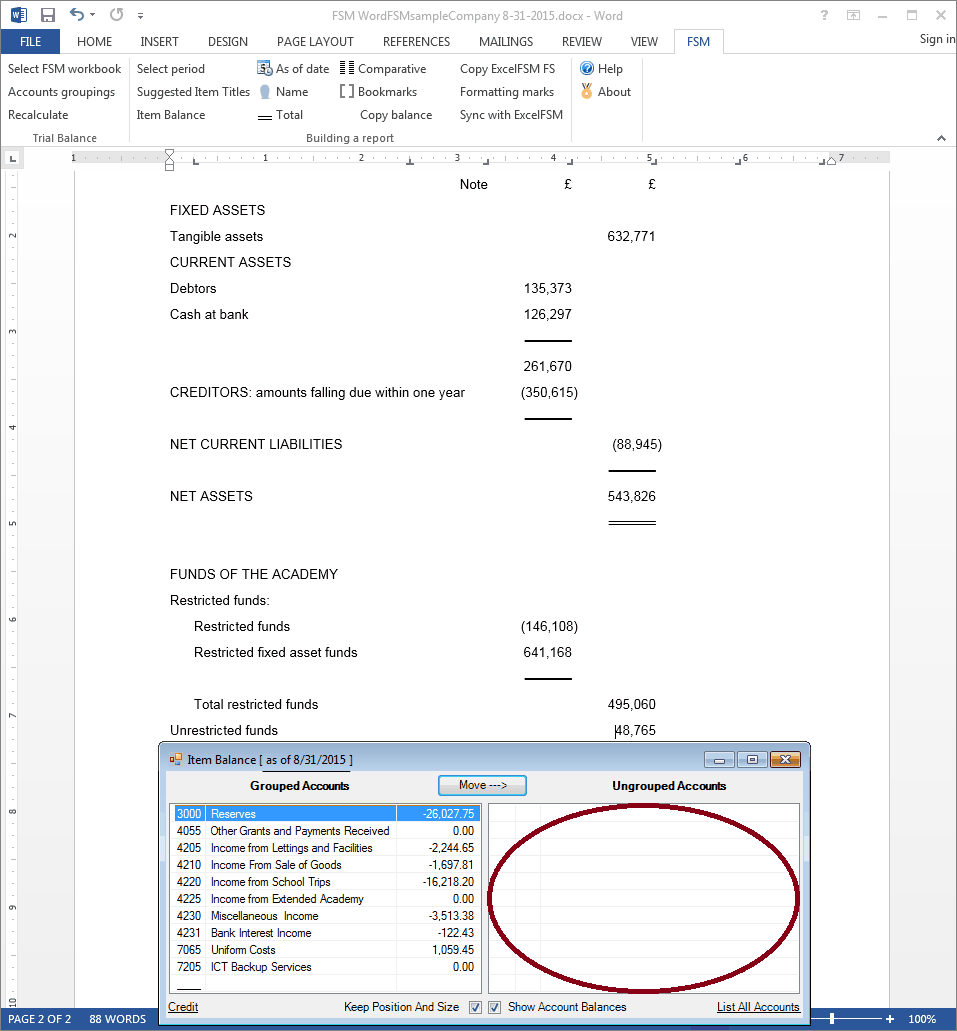Image resolution: width=957 pixels, height=1031 pixels.
Task: Click the As of date icon
Action: [x=264, y=68]
